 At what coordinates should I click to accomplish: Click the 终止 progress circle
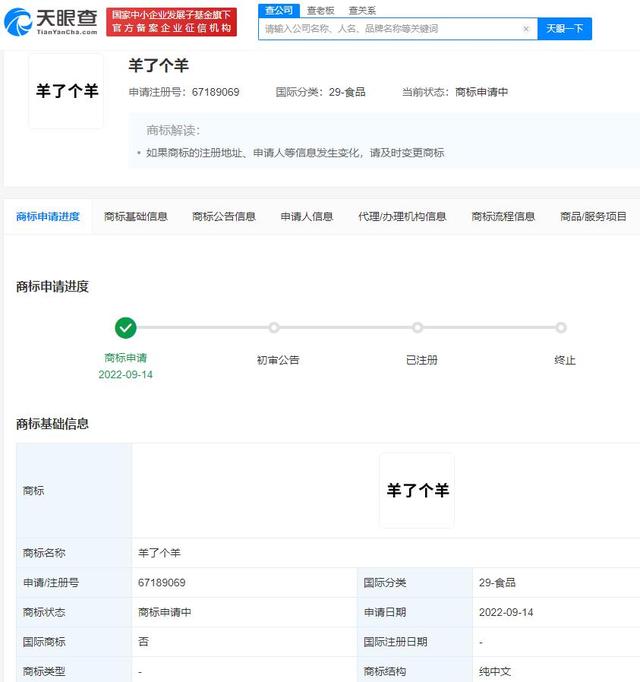[561, 328]
